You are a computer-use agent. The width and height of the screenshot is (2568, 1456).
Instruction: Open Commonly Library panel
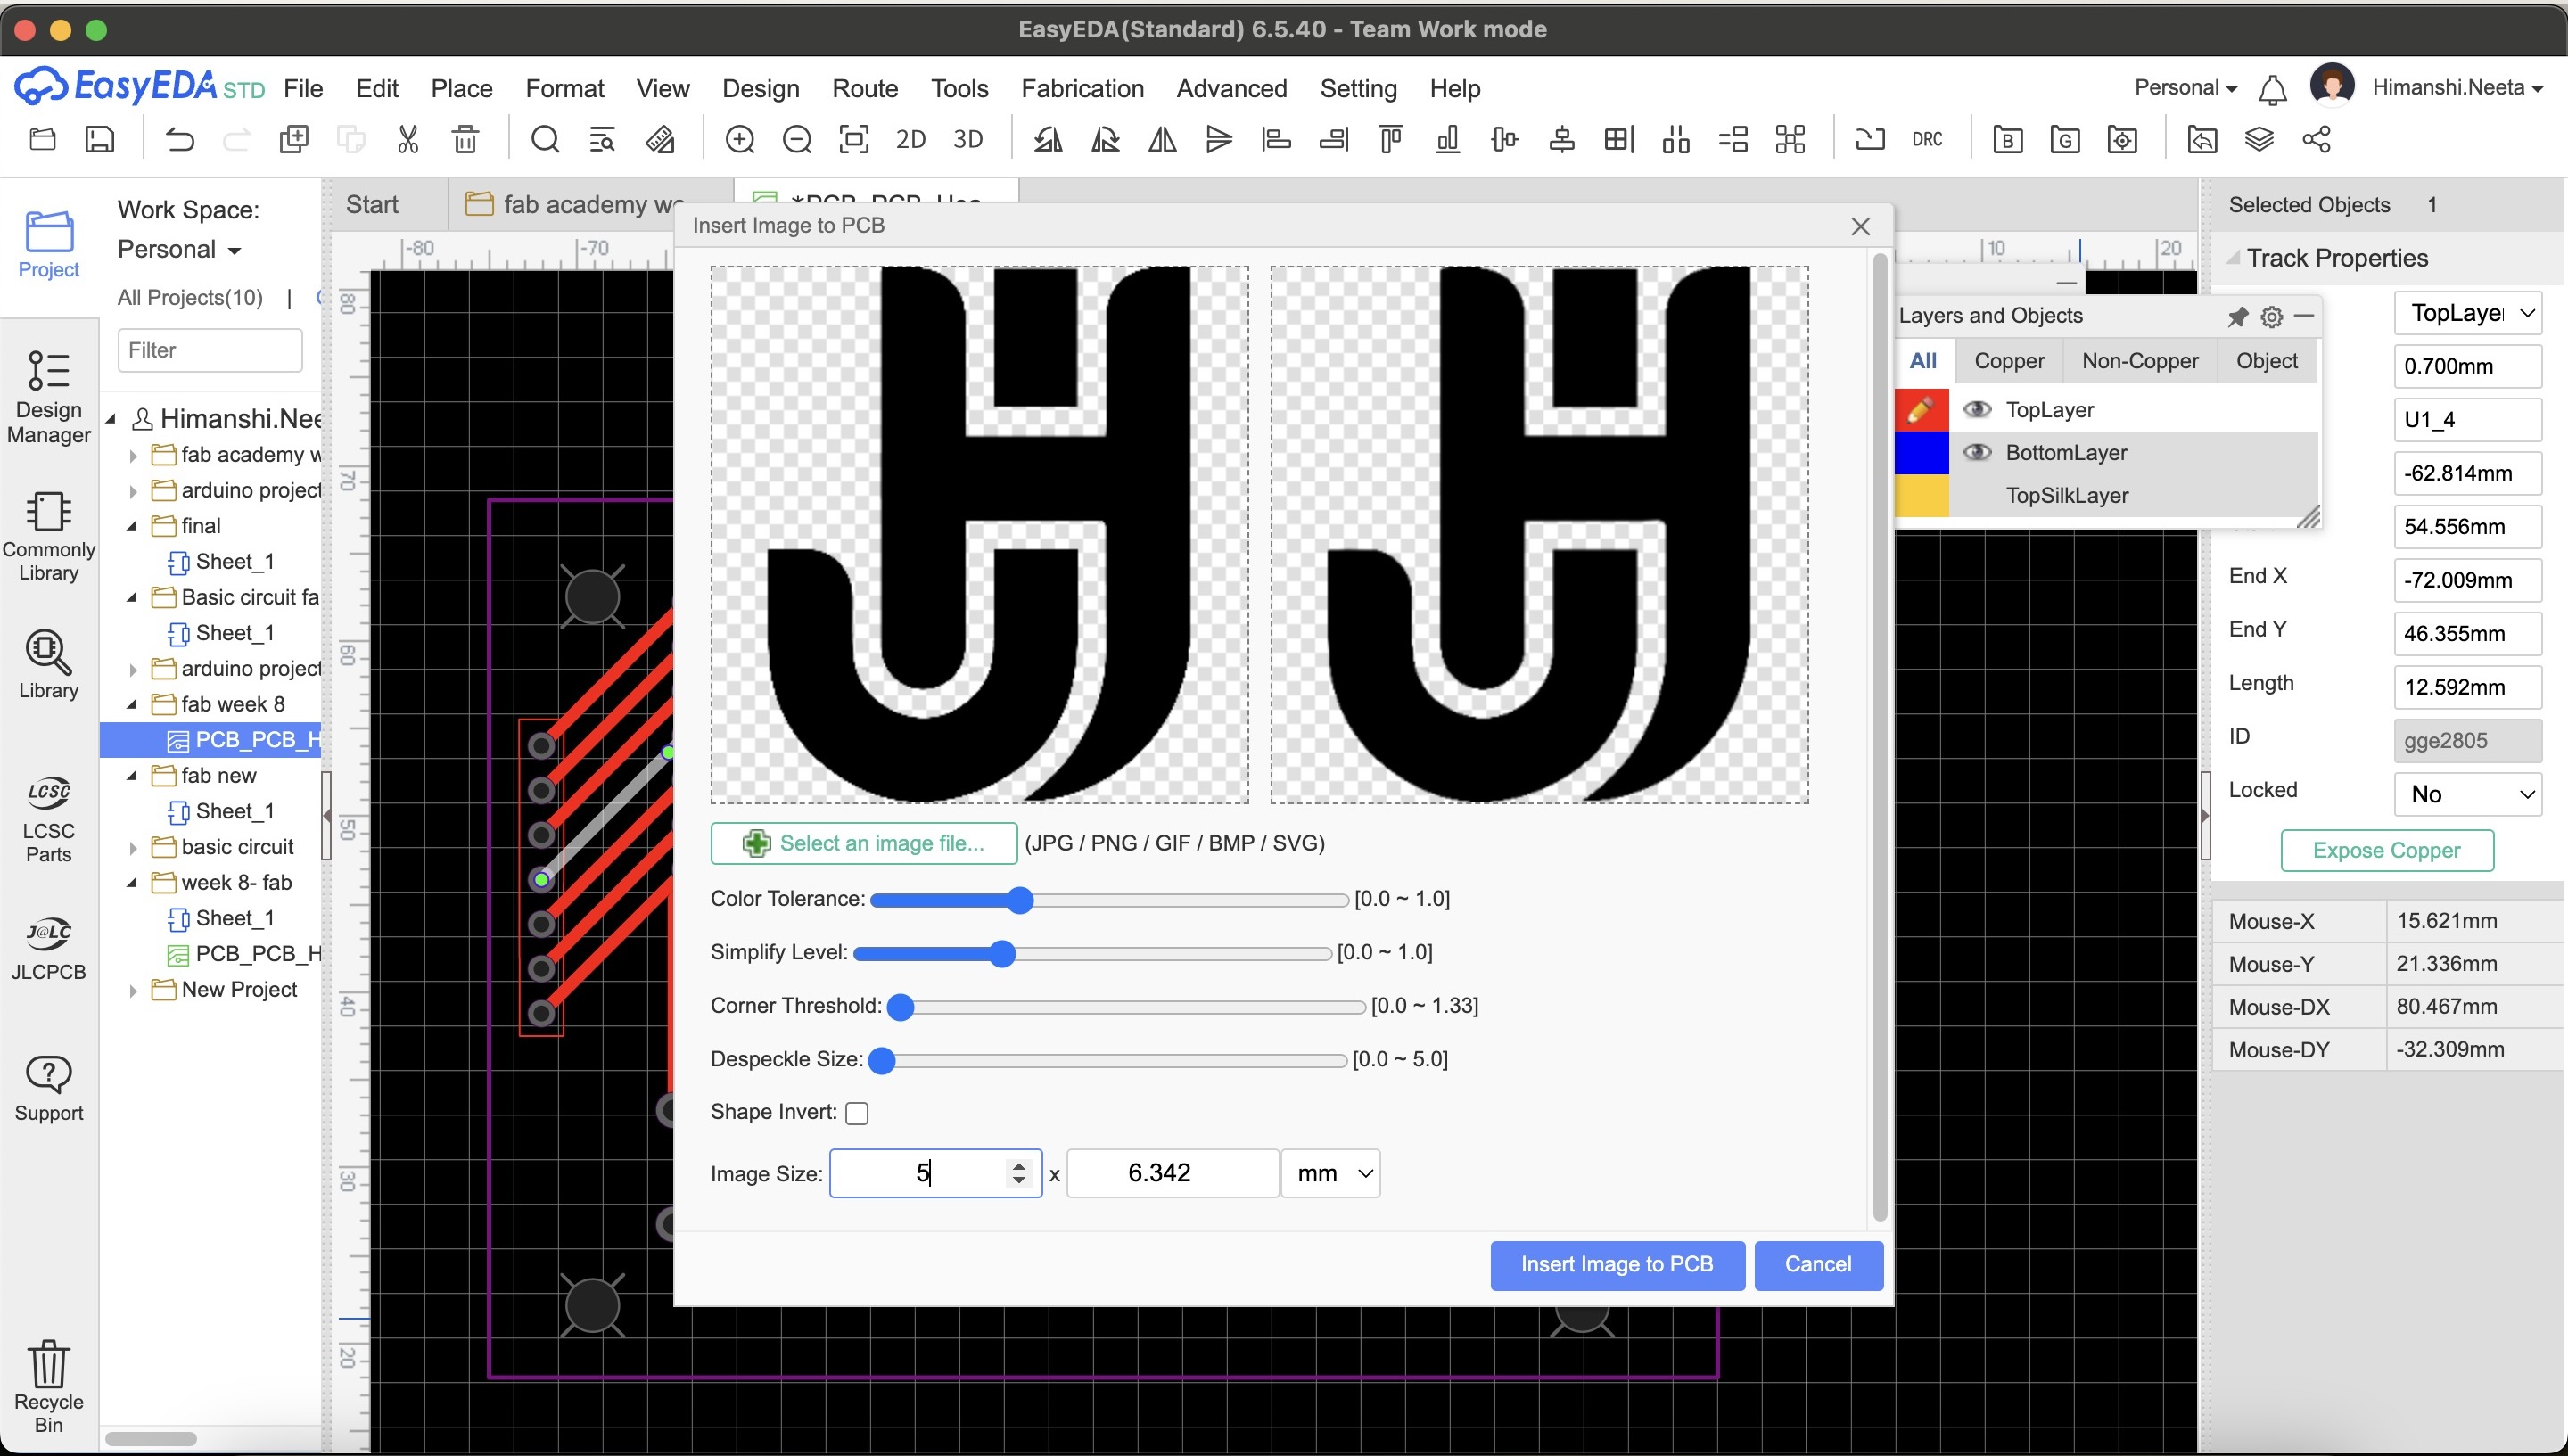(x=48, y=537)
